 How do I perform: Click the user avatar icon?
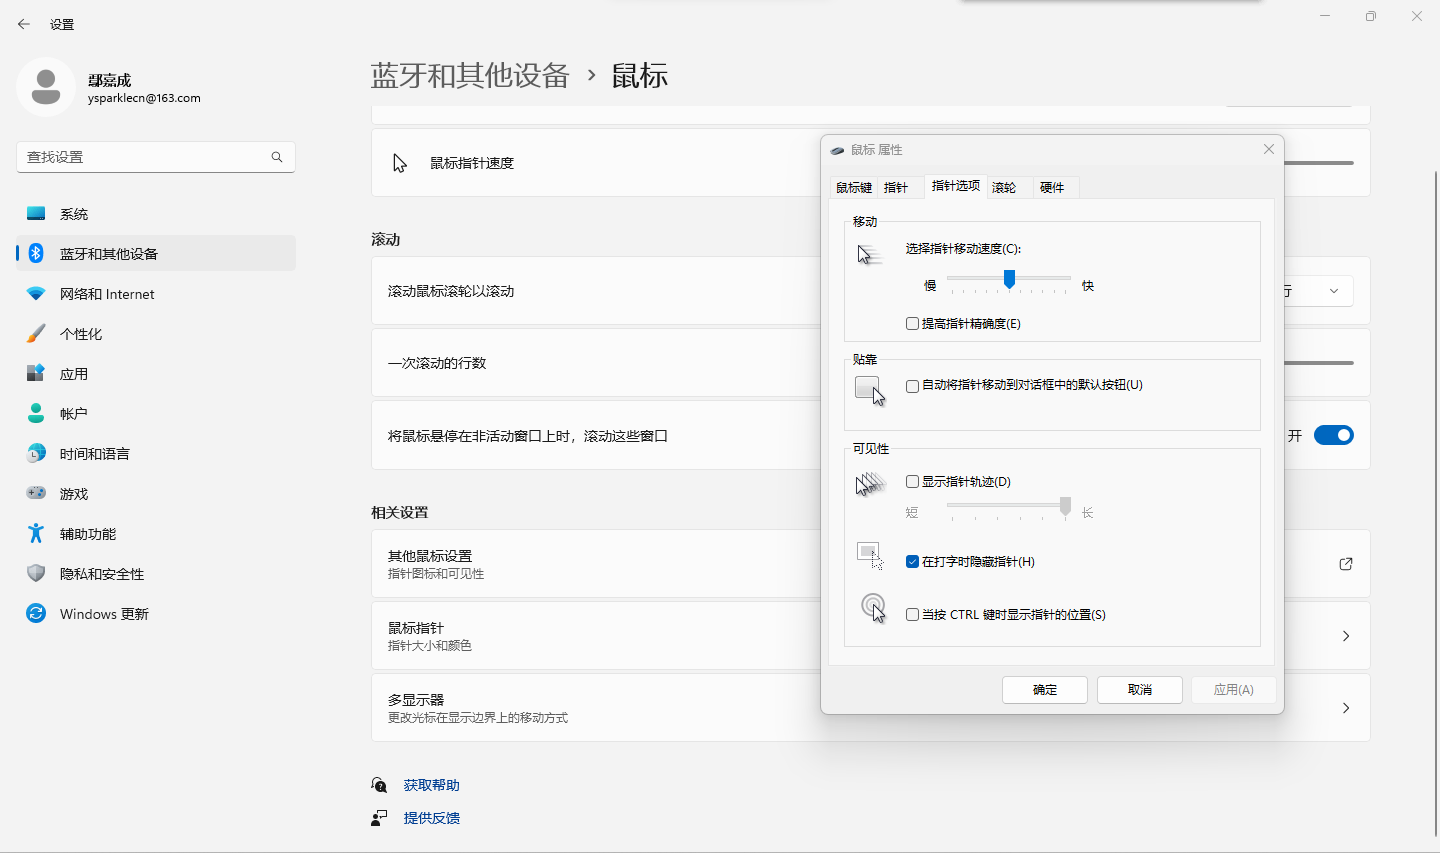pos(46,87)
